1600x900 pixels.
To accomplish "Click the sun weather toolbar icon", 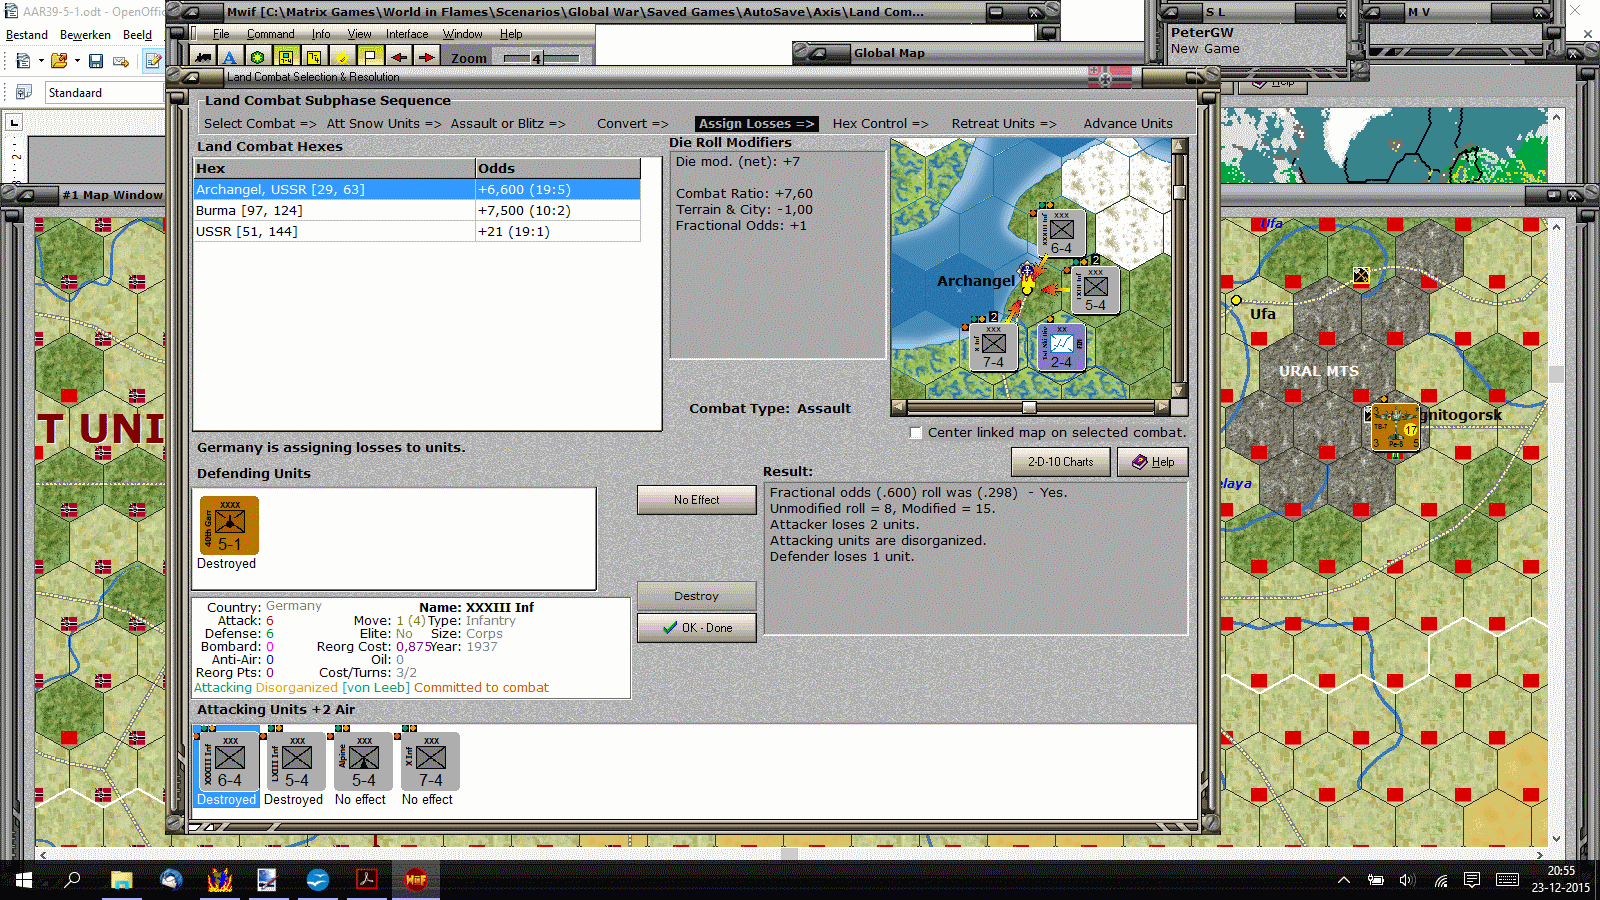I will click(x=342, y=57).
